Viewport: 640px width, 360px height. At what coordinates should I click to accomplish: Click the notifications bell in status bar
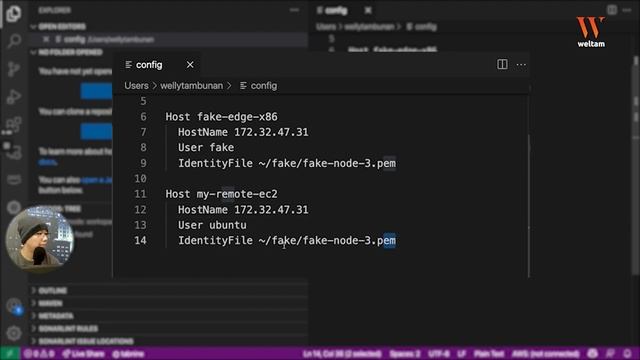627,354
